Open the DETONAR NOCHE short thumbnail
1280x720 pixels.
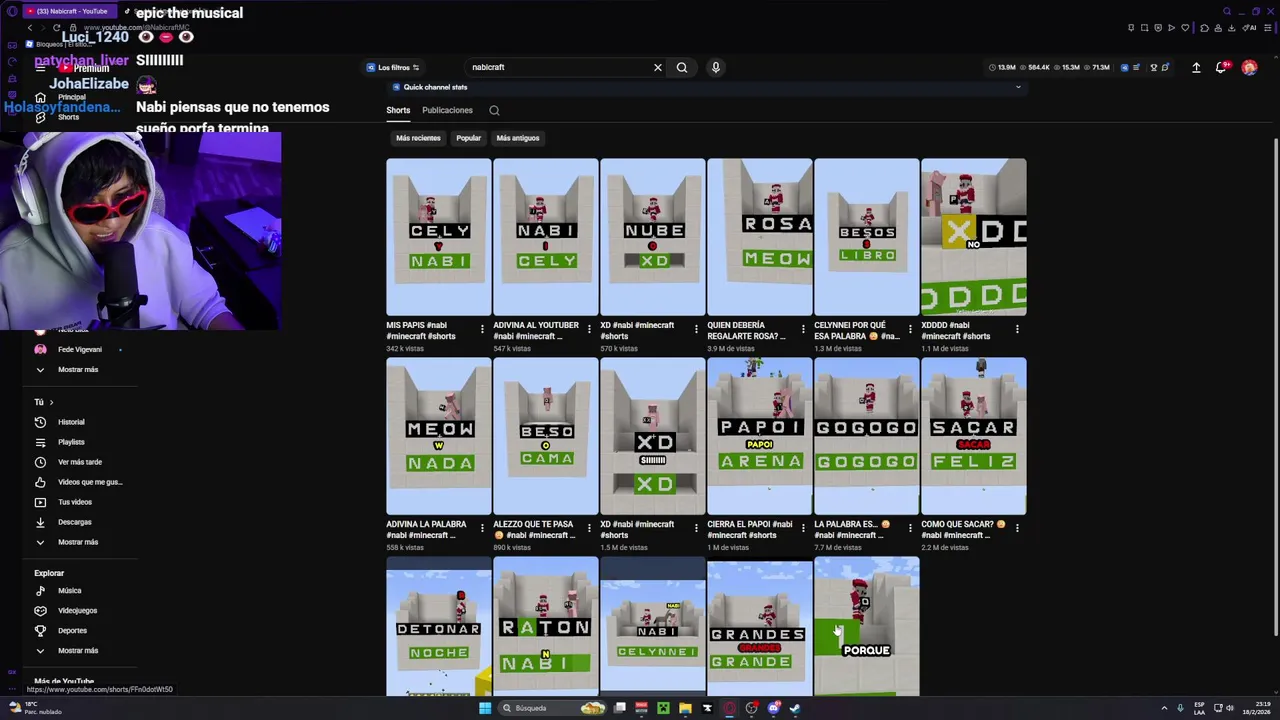[x=439, y=627]
